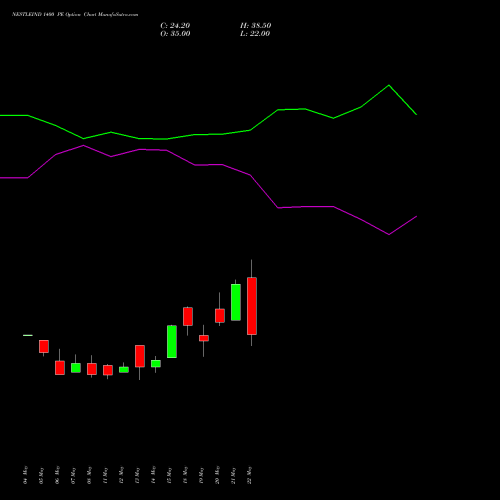
Task: Select the 04 May date label
Action: pyautogui.click(x=25, y=475)
